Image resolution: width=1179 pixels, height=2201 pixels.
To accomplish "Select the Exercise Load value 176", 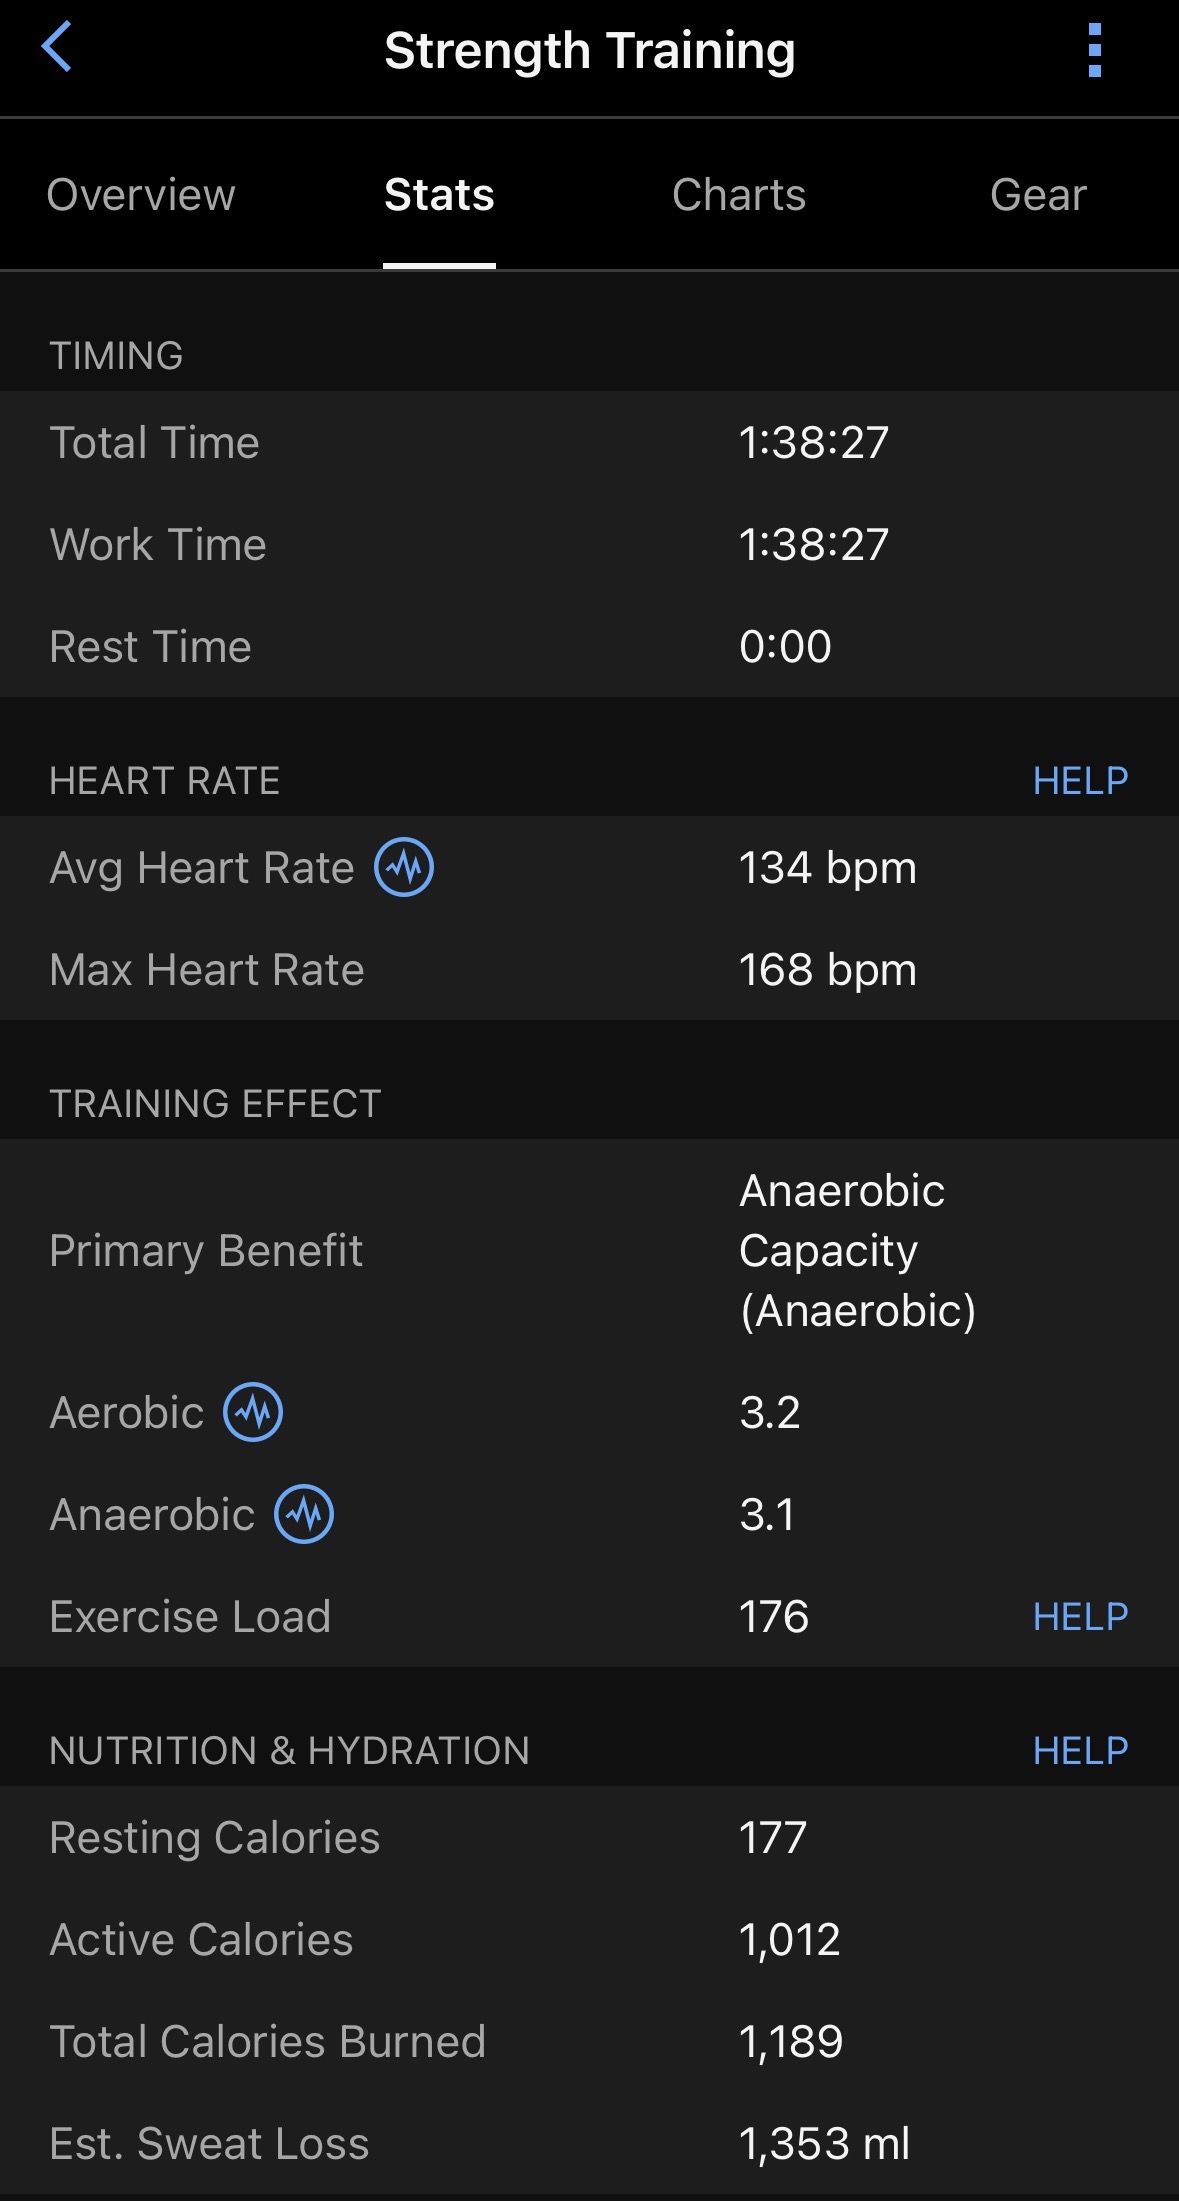I will click(774, 1616).
